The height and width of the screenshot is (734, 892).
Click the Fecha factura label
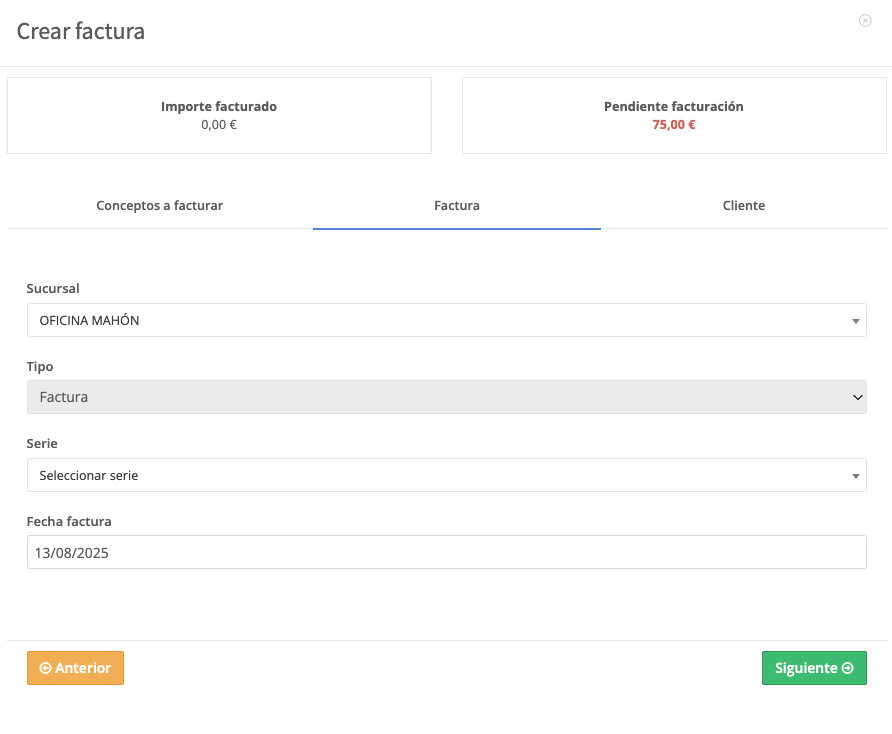pos(69,521)
